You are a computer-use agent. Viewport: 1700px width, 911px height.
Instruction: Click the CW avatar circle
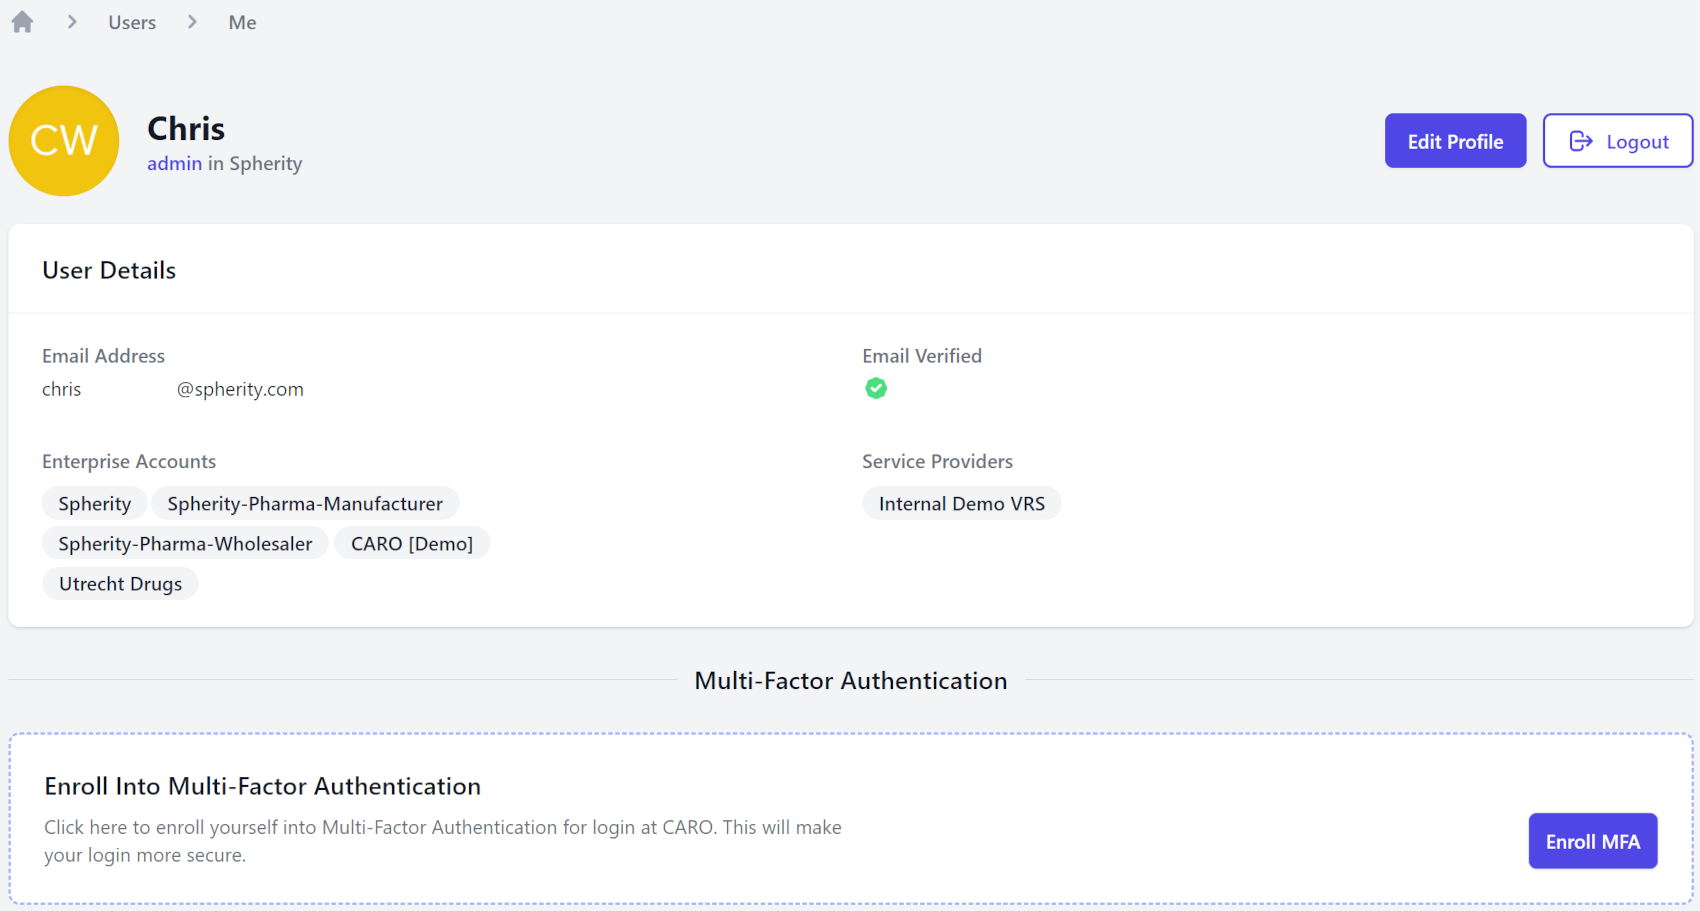coord(63,141)
